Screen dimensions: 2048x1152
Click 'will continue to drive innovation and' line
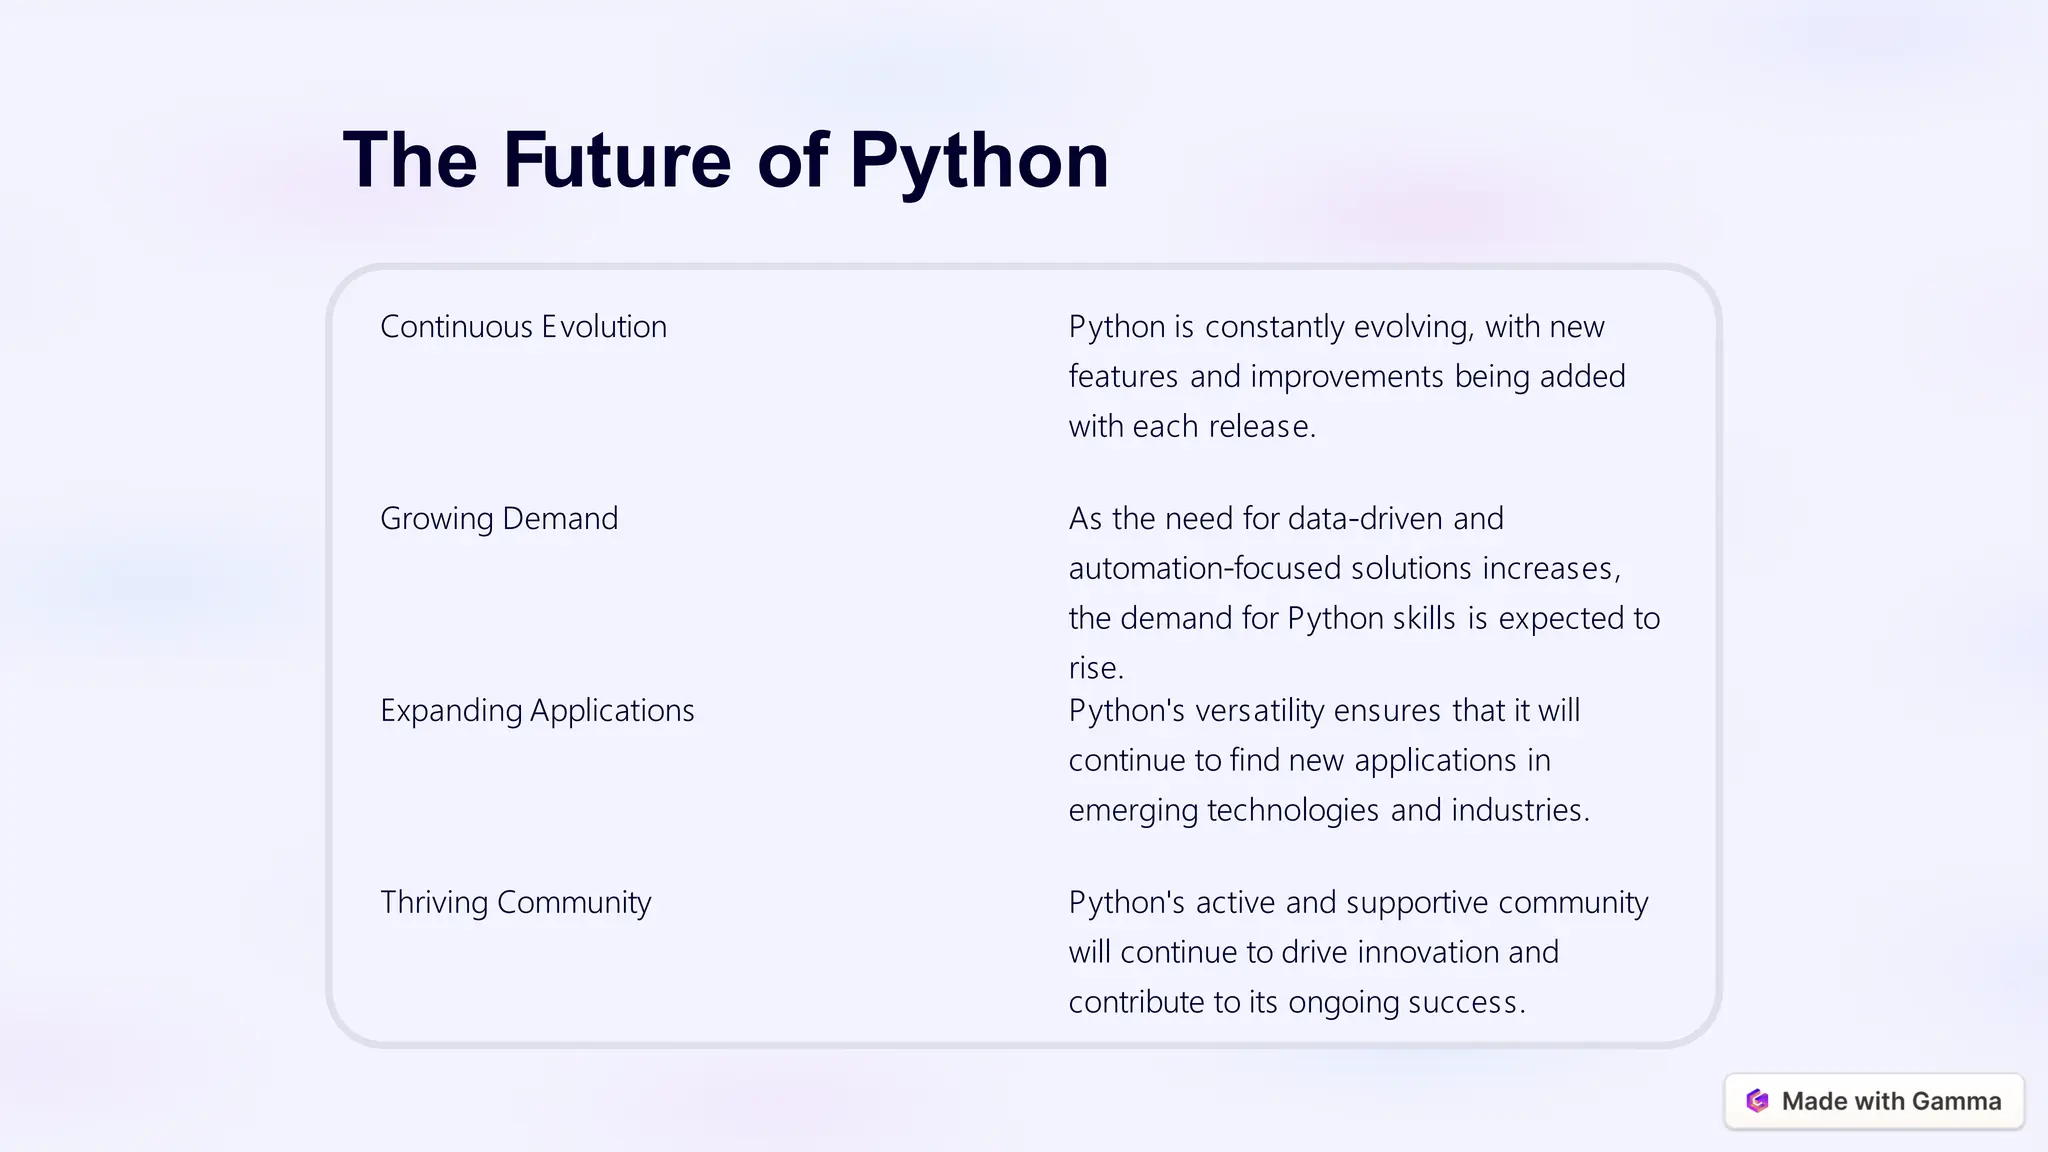point(1313,952)
